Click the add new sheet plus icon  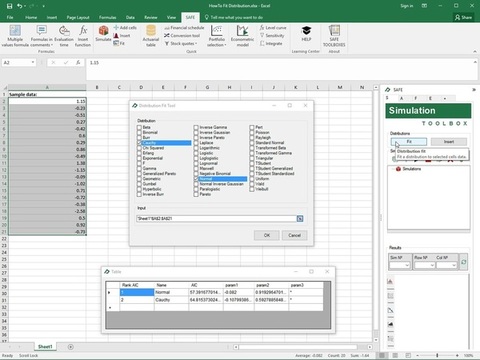pyautogui.click(x=71, y=347)
